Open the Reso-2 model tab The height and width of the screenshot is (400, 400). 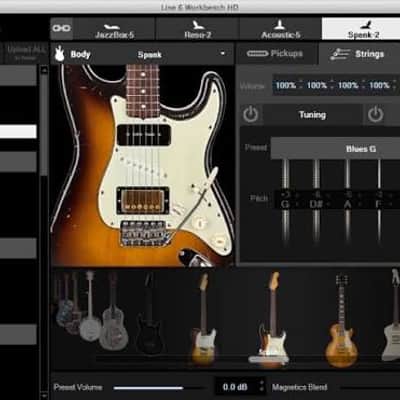coord(197,29)
